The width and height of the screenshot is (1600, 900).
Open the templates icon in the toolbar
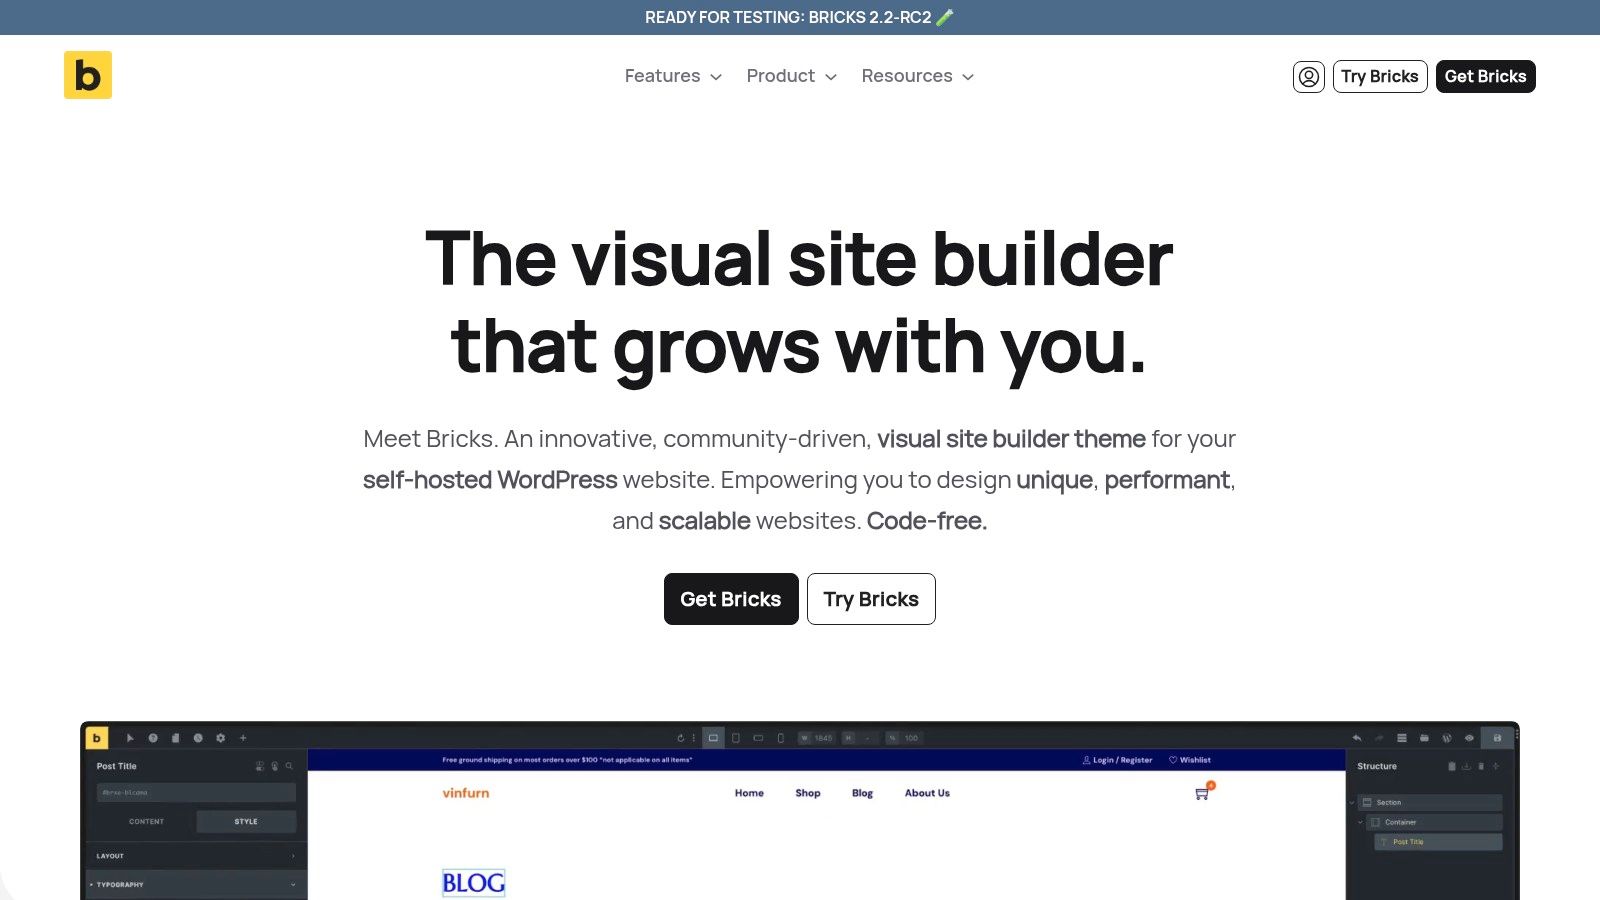[x=1424, y=738]
